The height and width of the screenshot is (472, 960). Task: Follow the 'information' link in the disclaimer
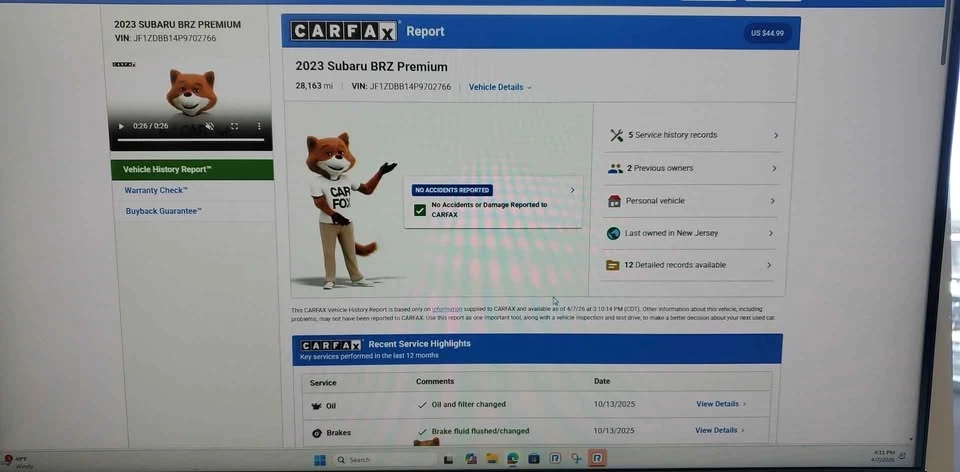[447, 310]
